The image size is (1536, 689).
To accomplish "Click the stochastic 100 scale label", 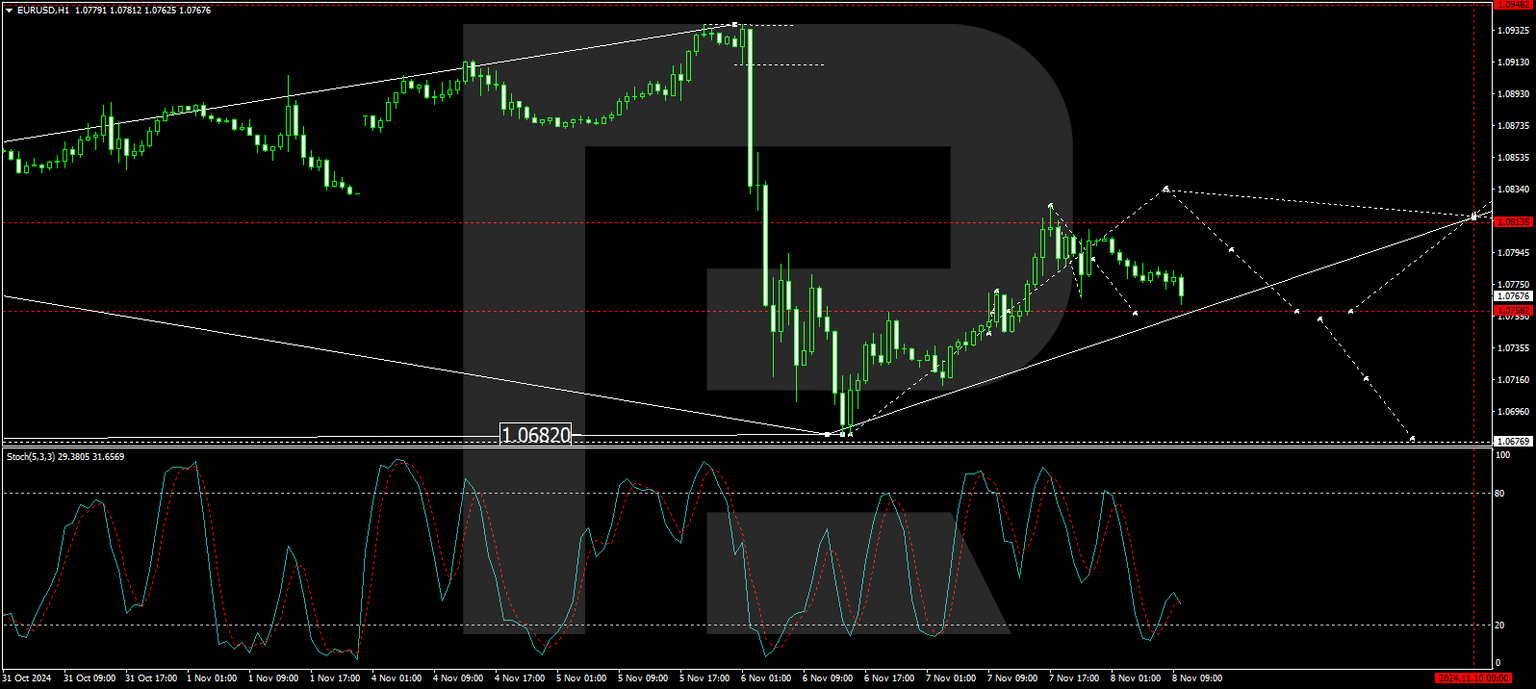I will pyautogui.click(x=1503, y=455).
